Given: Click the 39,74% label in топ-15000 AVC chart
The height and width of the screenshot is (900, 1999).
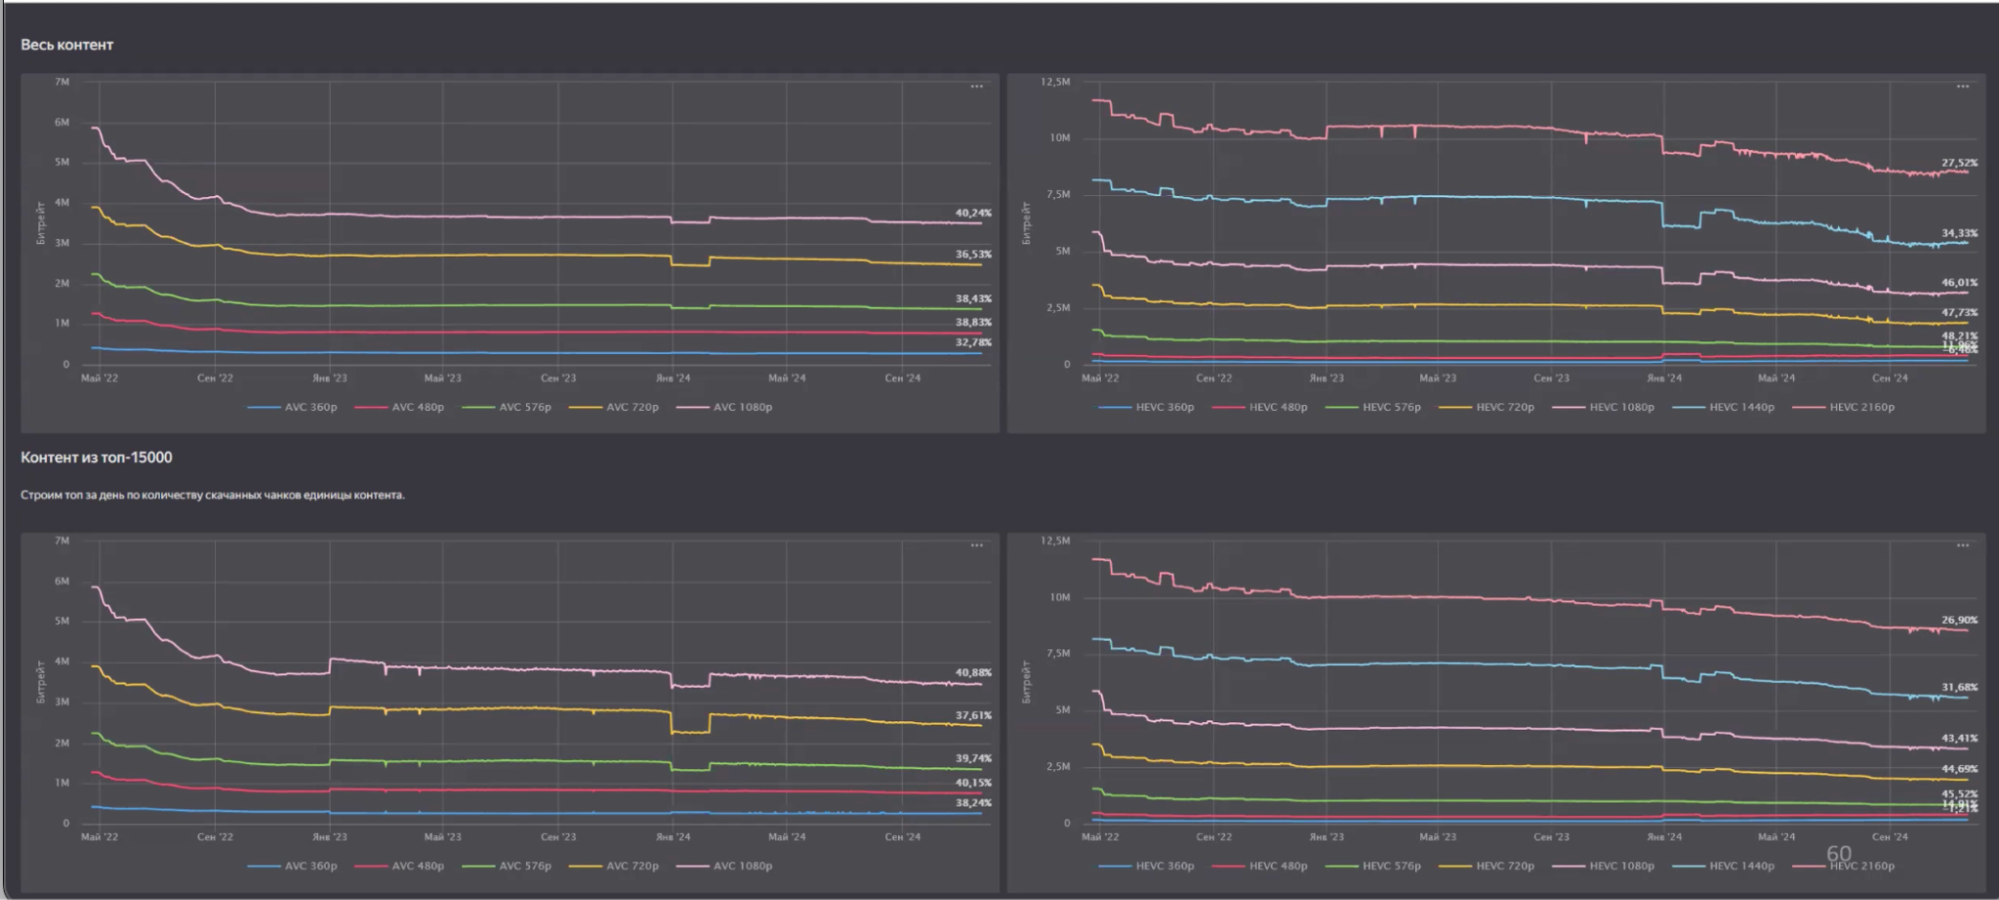Looking at the screenshot, I should tap(973, 759).
